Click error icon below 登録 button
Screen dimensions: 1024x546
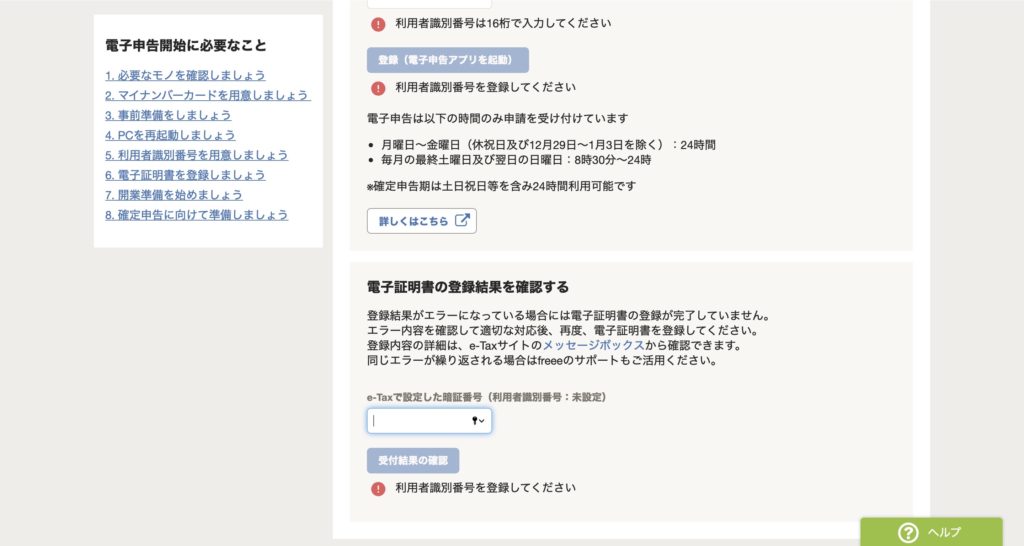tap(378, 88)
